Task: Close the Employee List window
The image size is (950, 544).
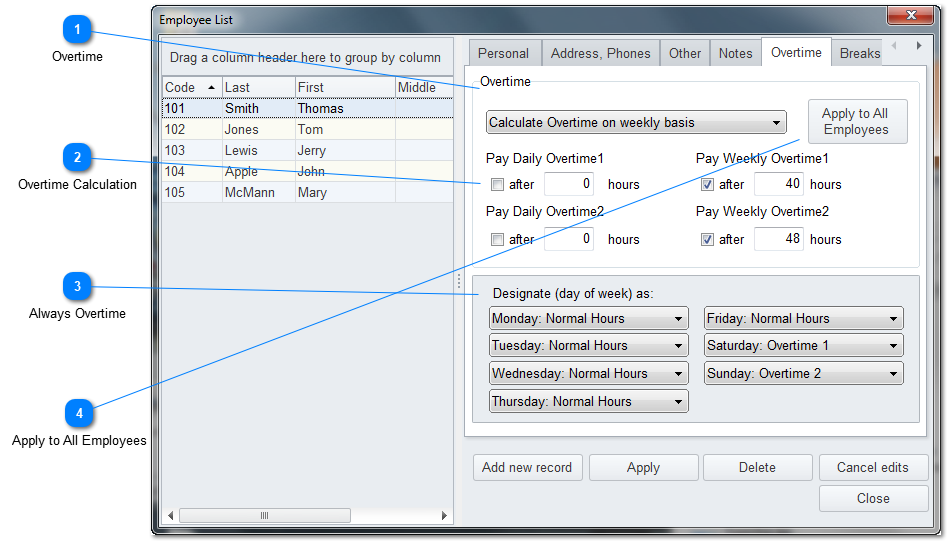Action: point(910,17)
